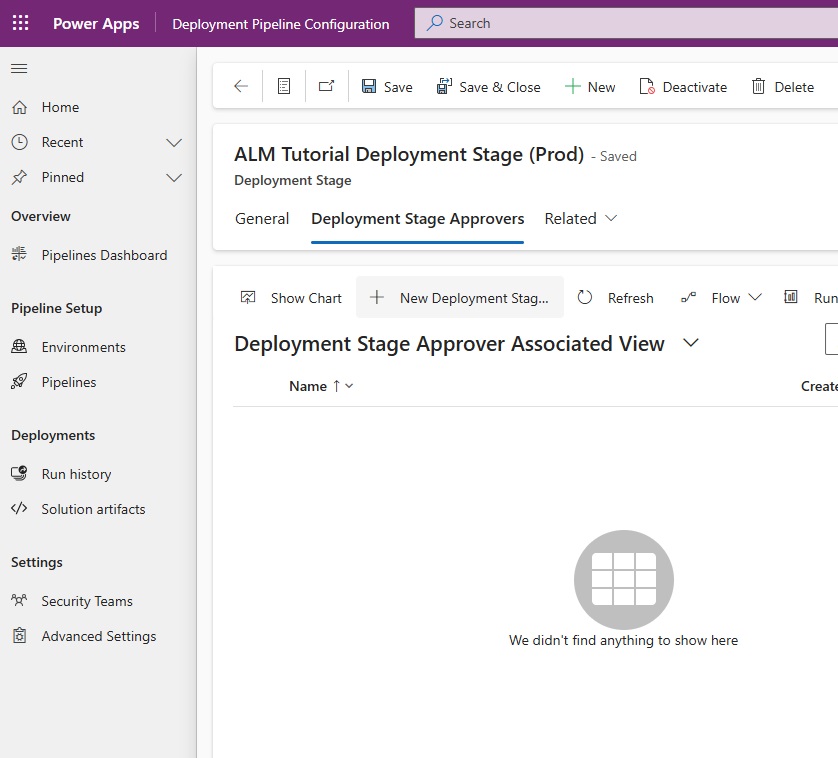Viewport: 838px width, 758px height.
Task: Open the record set form icon
Action: (x=284, y=86)
